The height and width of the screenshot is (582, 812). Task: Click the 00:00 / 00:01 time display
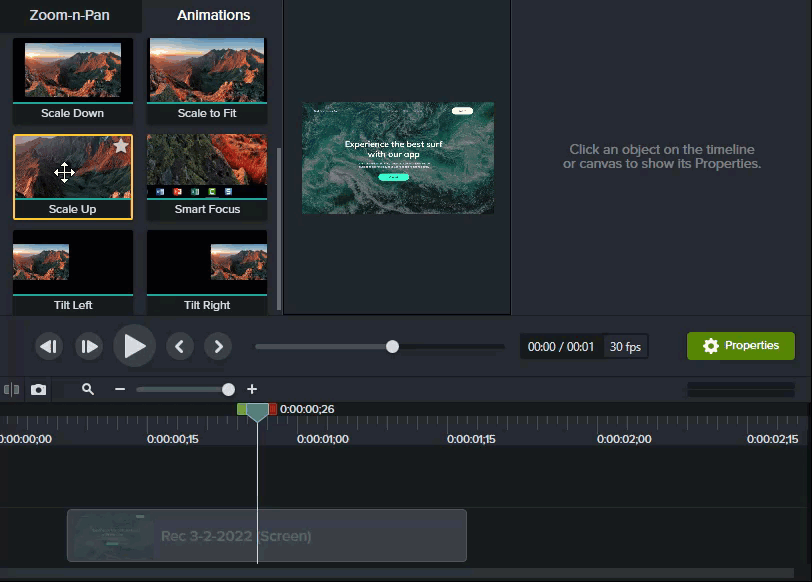561,346
